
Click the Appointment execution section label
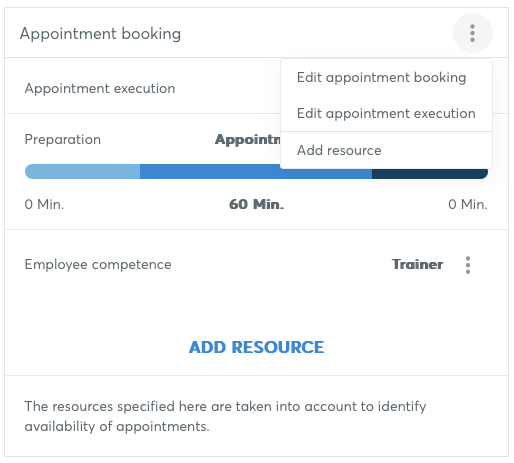coord(100,89)
